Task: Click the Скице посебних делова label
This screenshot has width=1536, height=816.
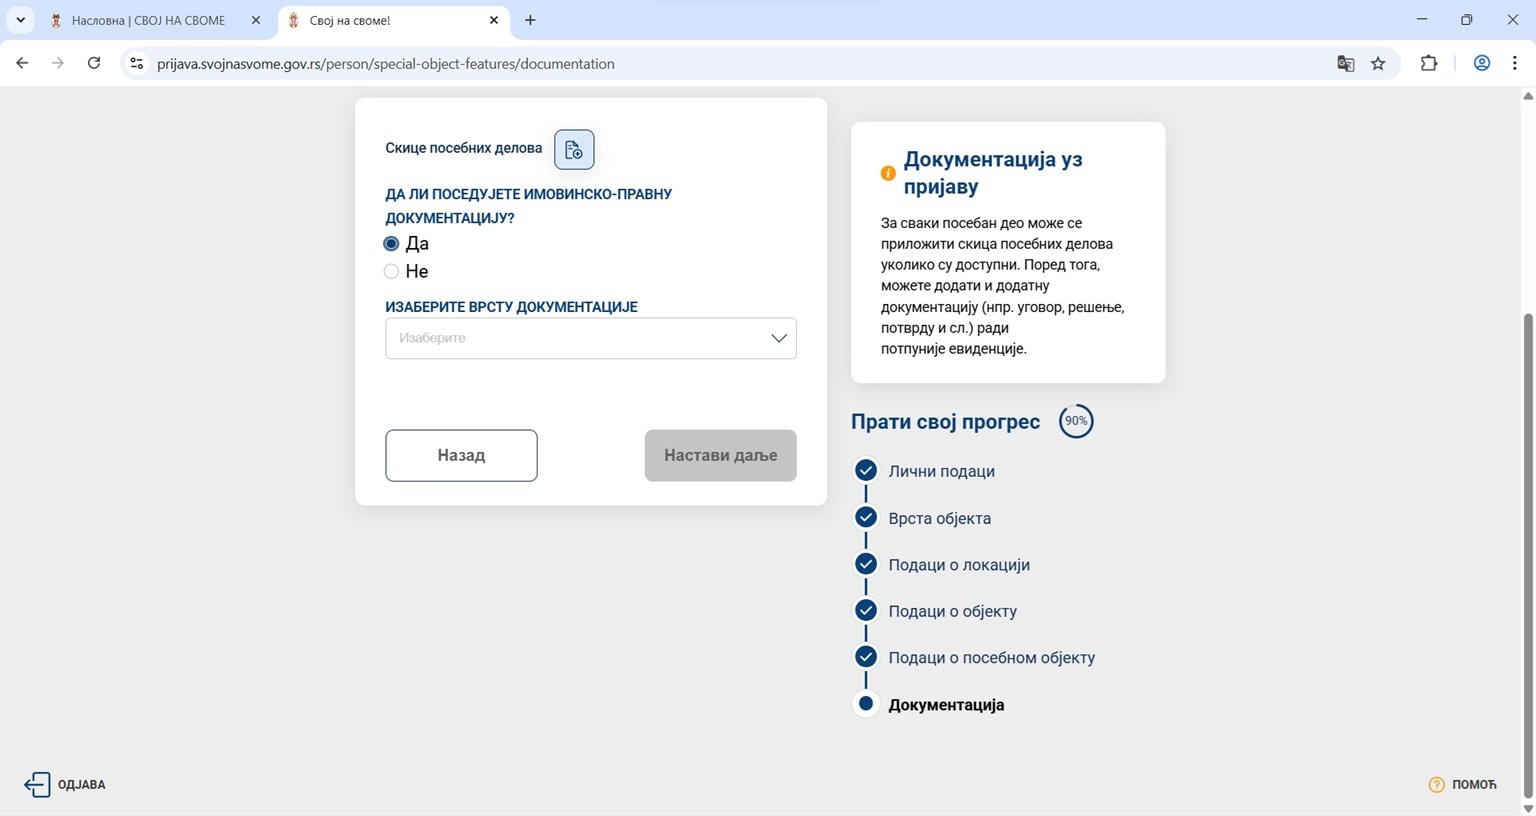Action: (464, 148)
